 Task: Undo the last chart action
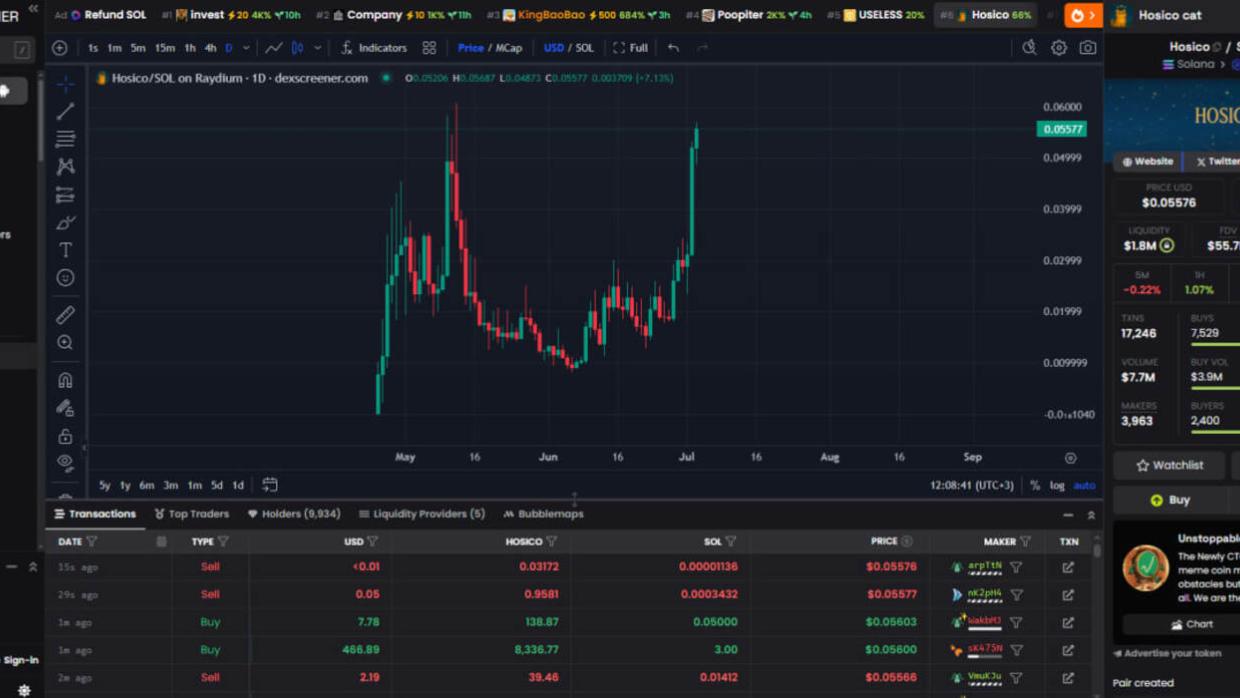pyautogui.click(x=673, y=48)
